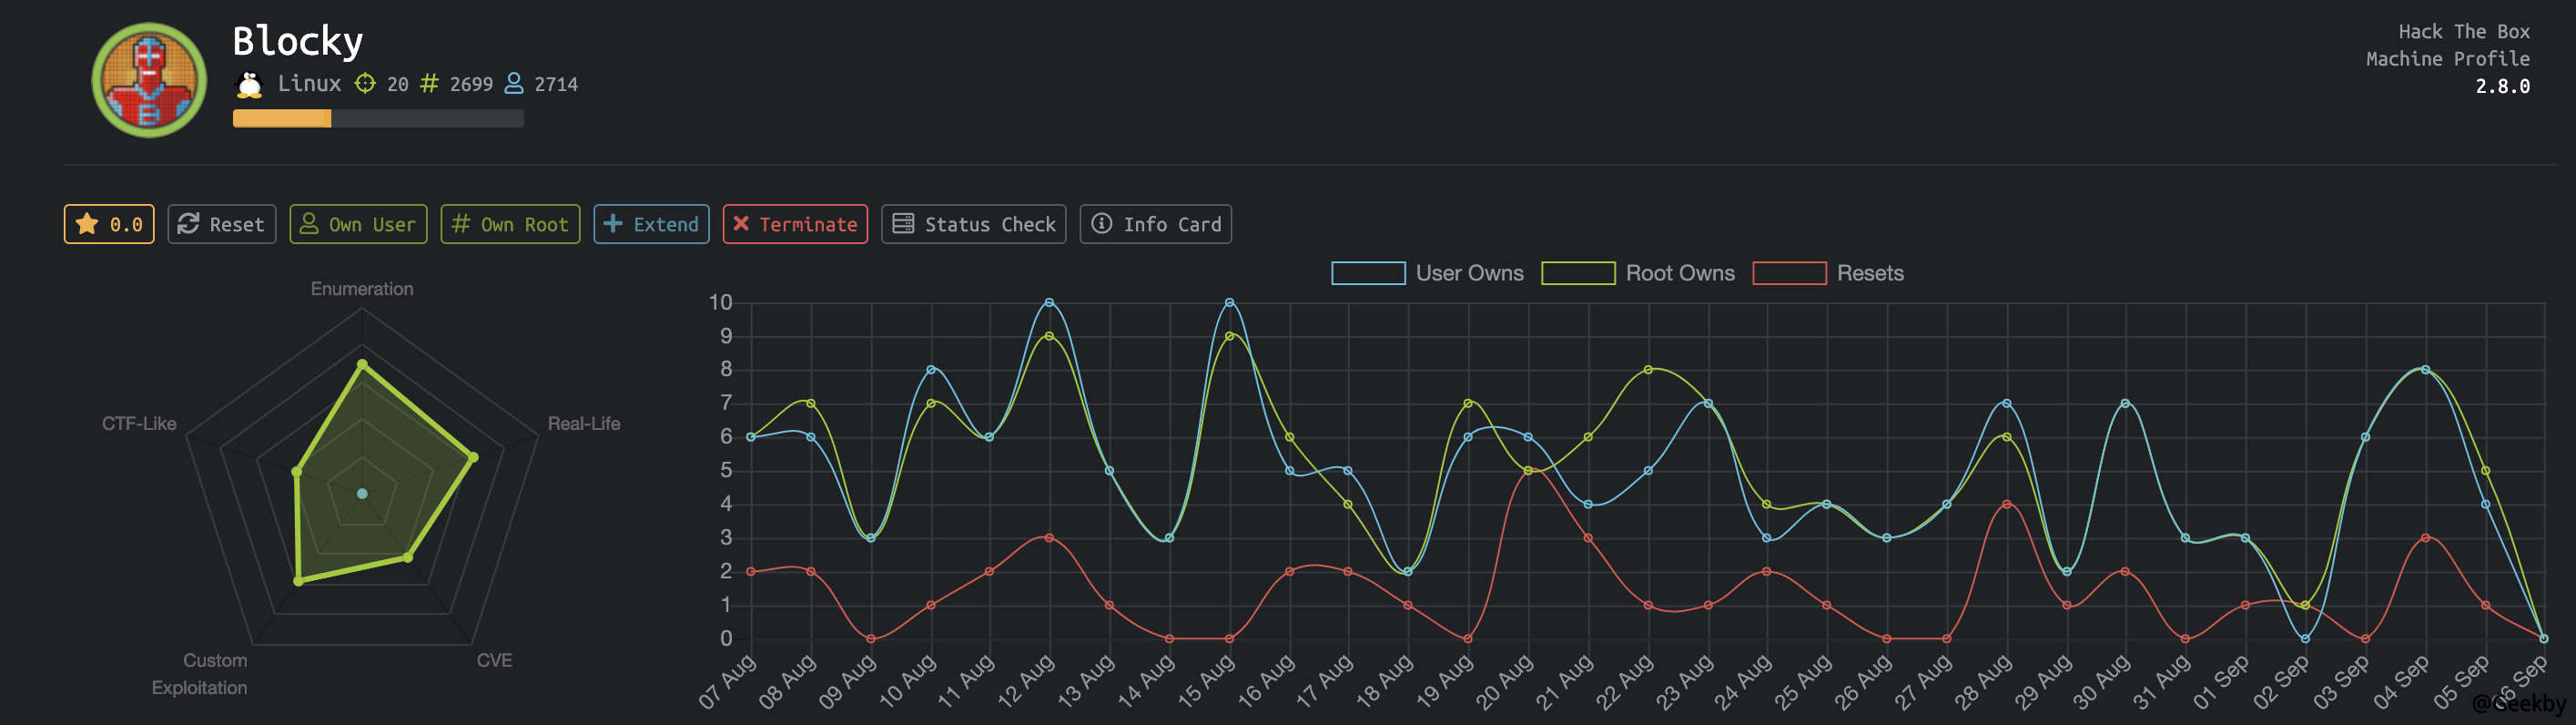Click the Real-Life axis label
The width and height of the screenshot is (2576, 725).
[x=584, y=424]
